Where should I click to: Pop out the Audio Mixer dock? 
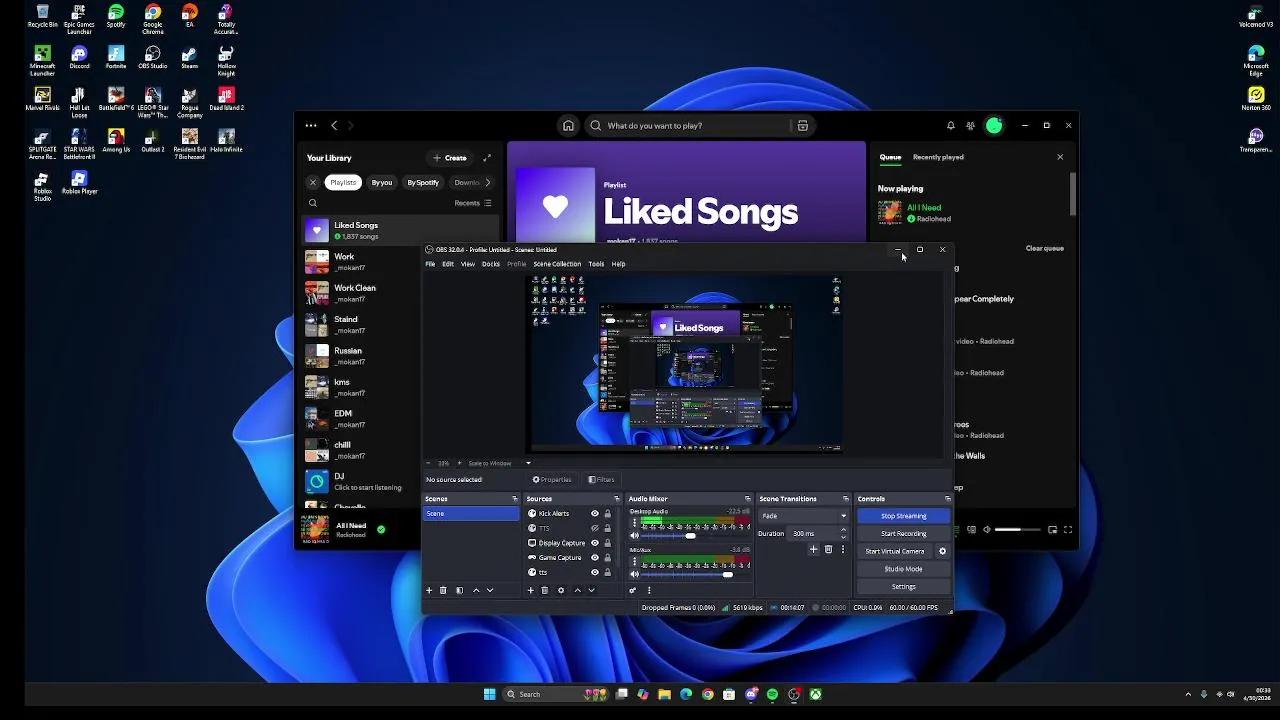click(747, 499)
